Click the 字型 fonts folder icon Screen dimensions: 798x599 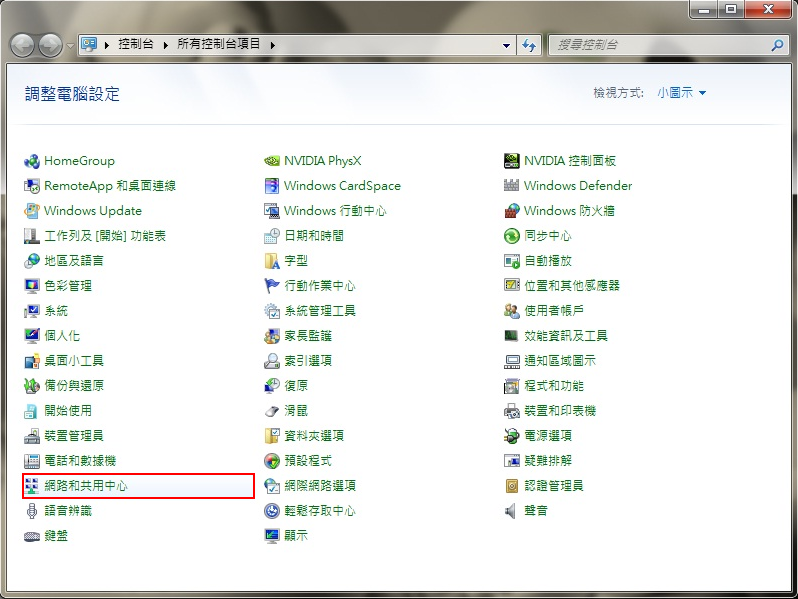point(272,261)
